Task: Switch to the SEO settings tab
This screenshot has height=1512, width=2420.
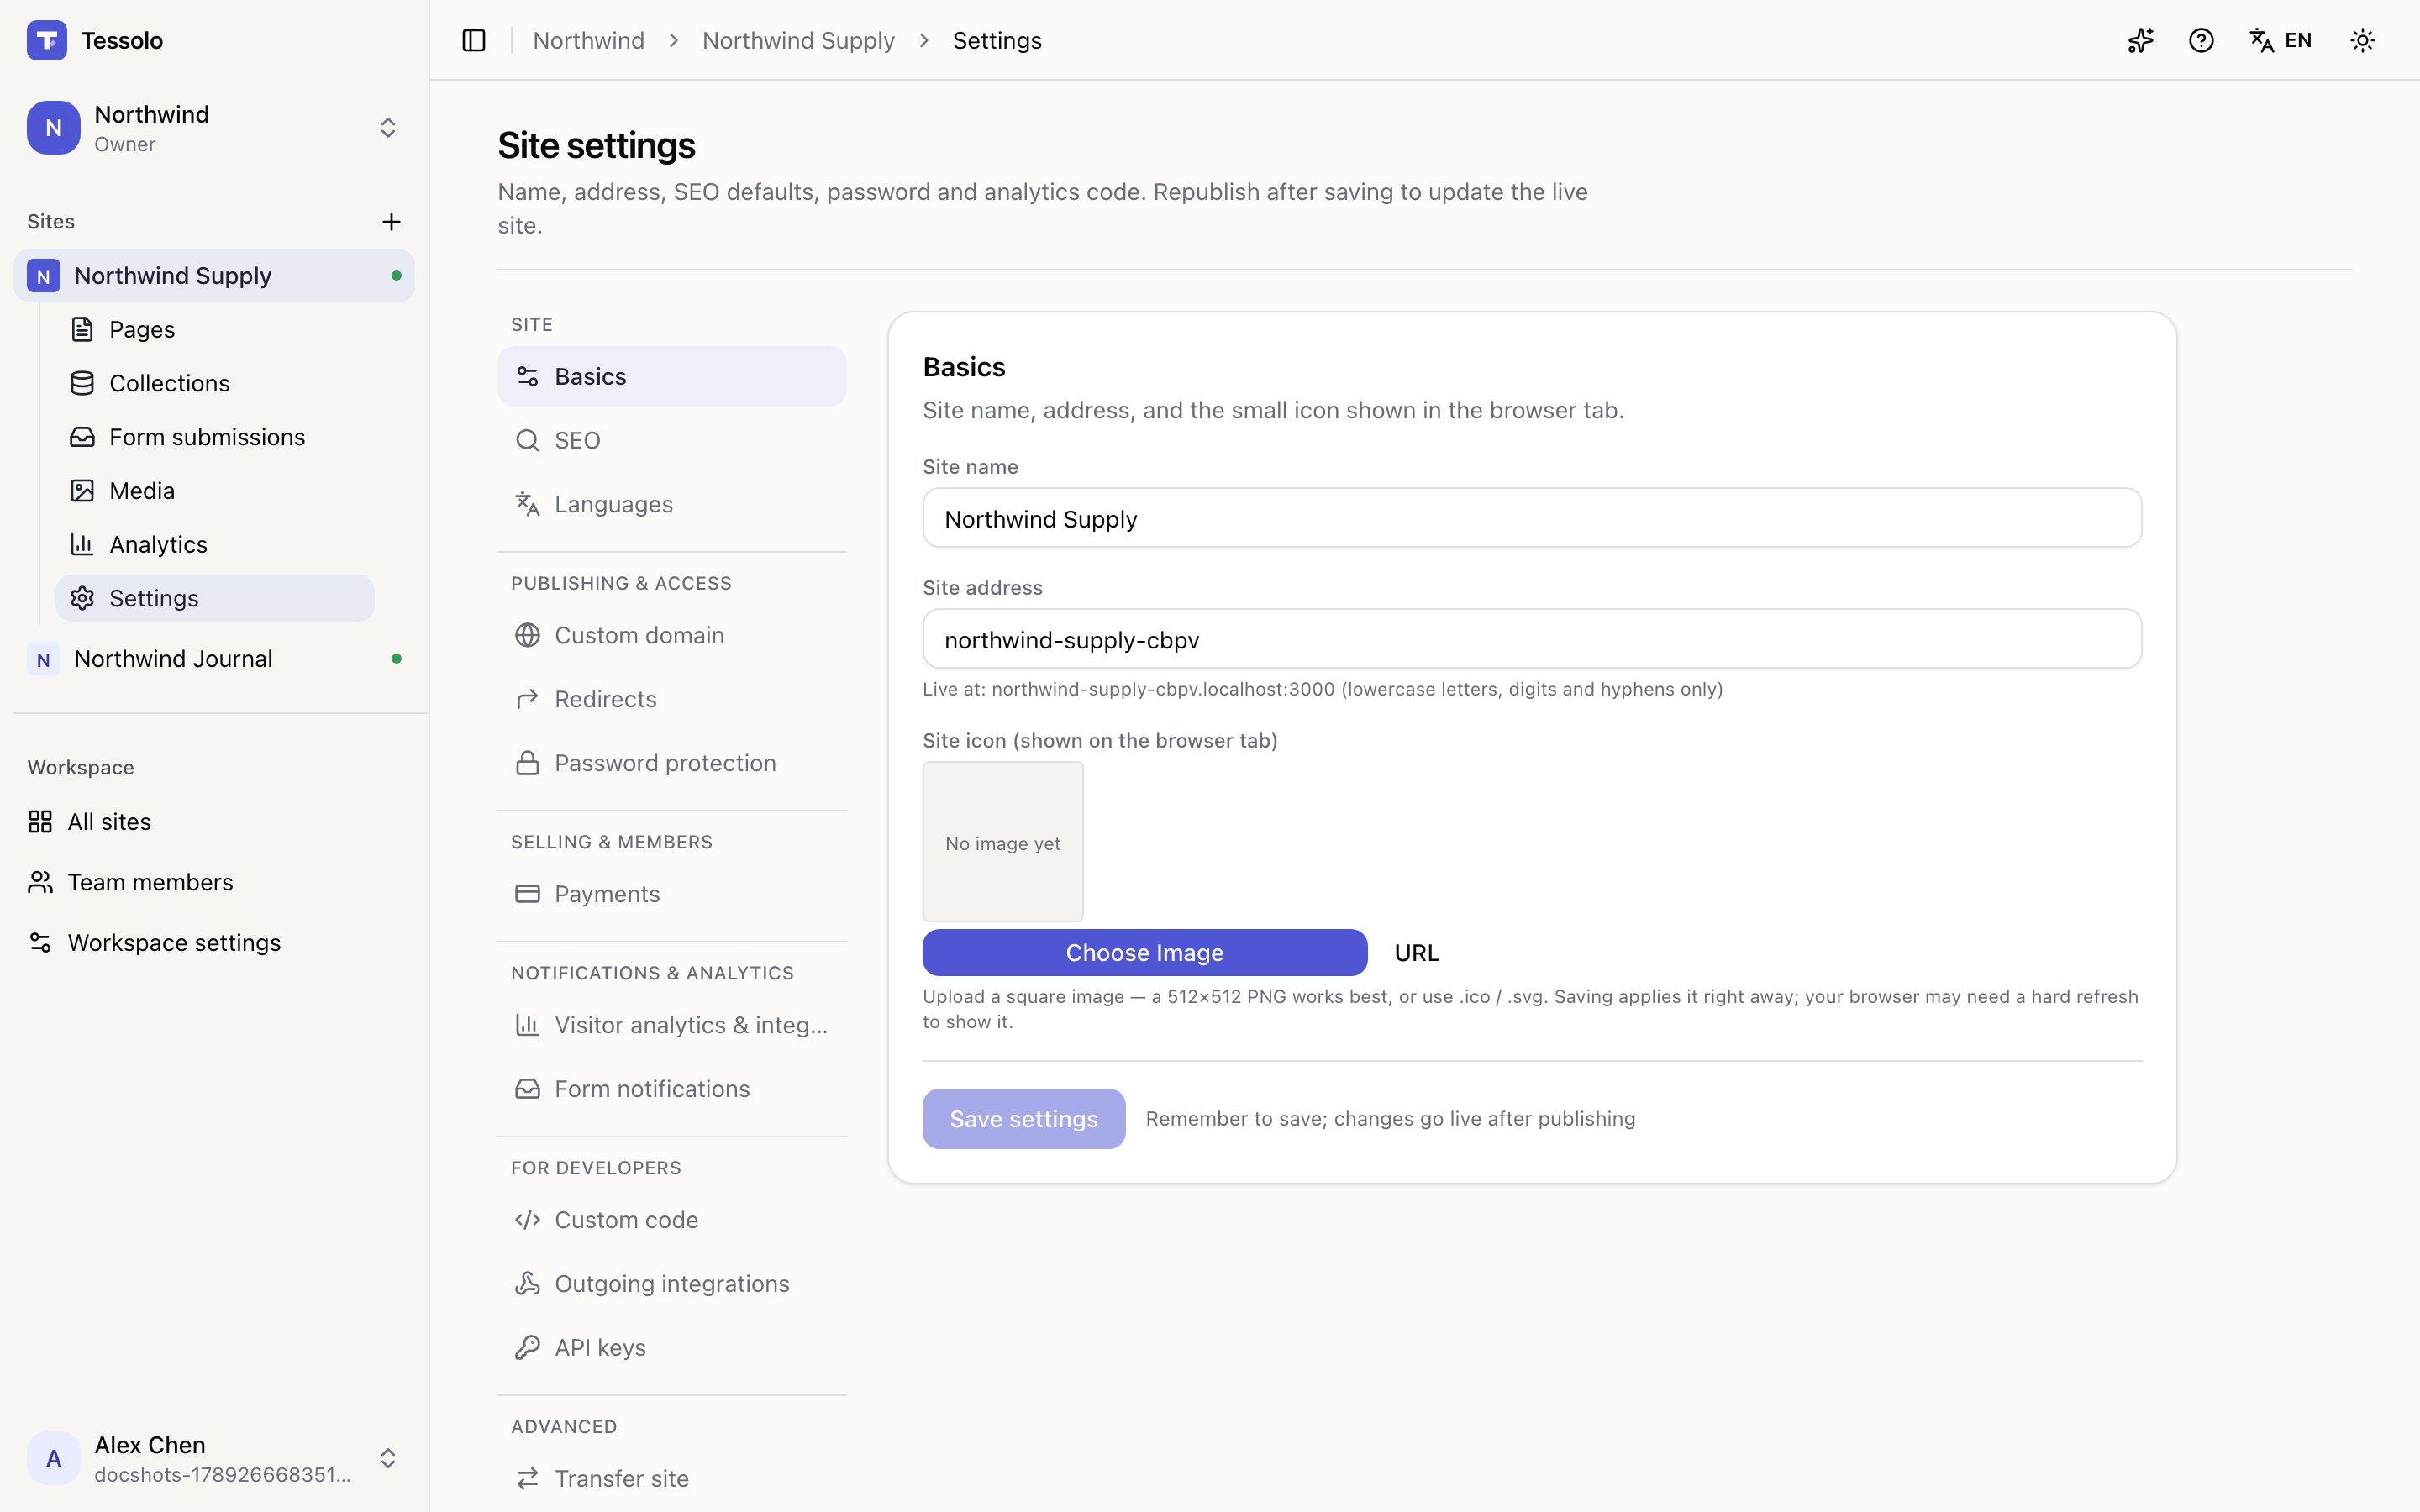Action: pos(672,440)
